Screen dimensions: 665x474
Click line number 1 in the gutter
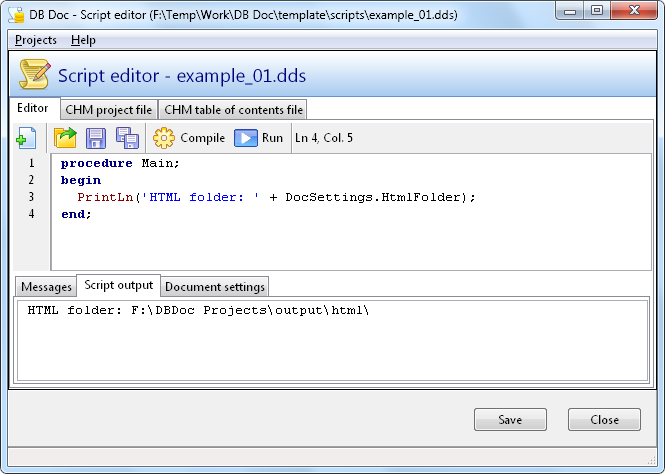(x=31, y=163)
